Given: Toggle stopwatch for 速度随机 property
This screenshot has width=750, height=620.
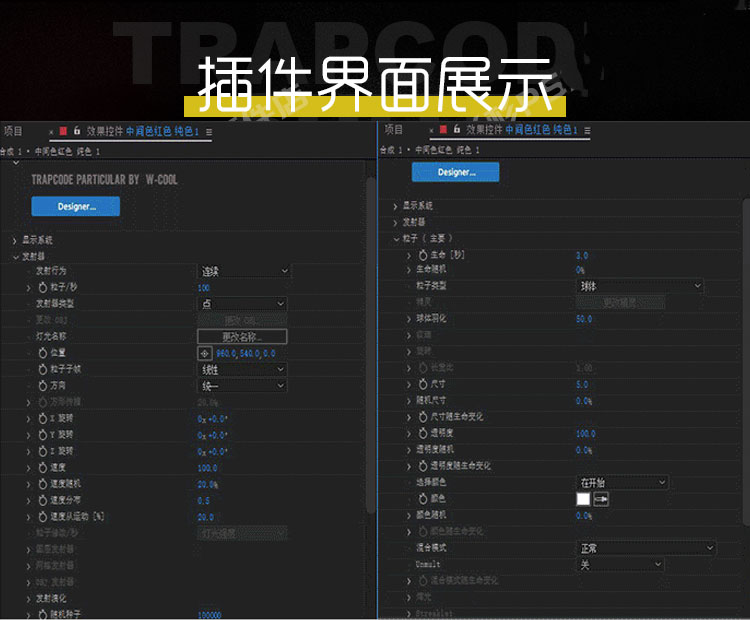Looking at the screenshot, I should [x=43, y=484].
